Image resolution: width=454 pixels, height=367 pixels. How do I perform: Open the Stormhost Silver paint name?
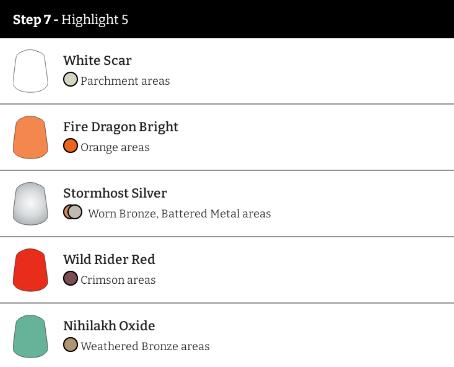tap(115, 193)
